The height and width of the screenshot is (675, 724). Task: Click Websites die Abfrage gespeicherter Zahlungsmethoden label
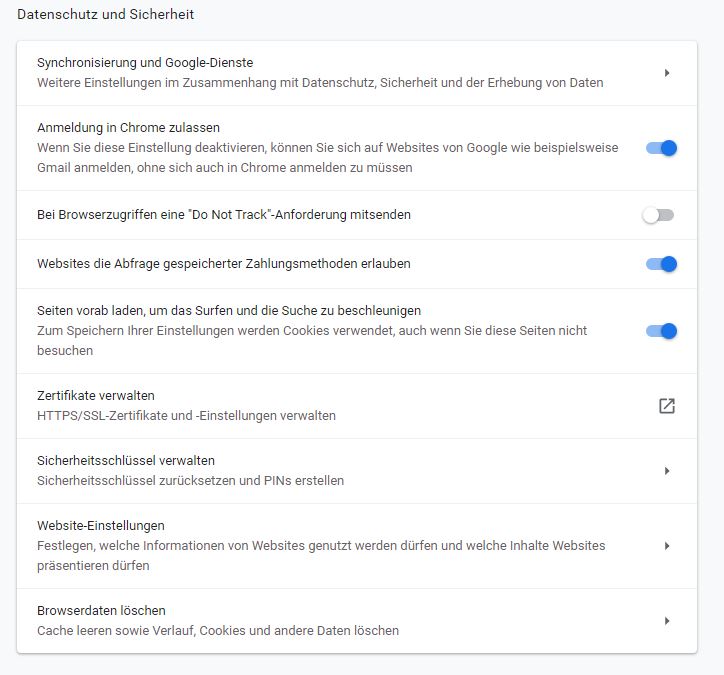pyautogui.click(x=224, y=264)
